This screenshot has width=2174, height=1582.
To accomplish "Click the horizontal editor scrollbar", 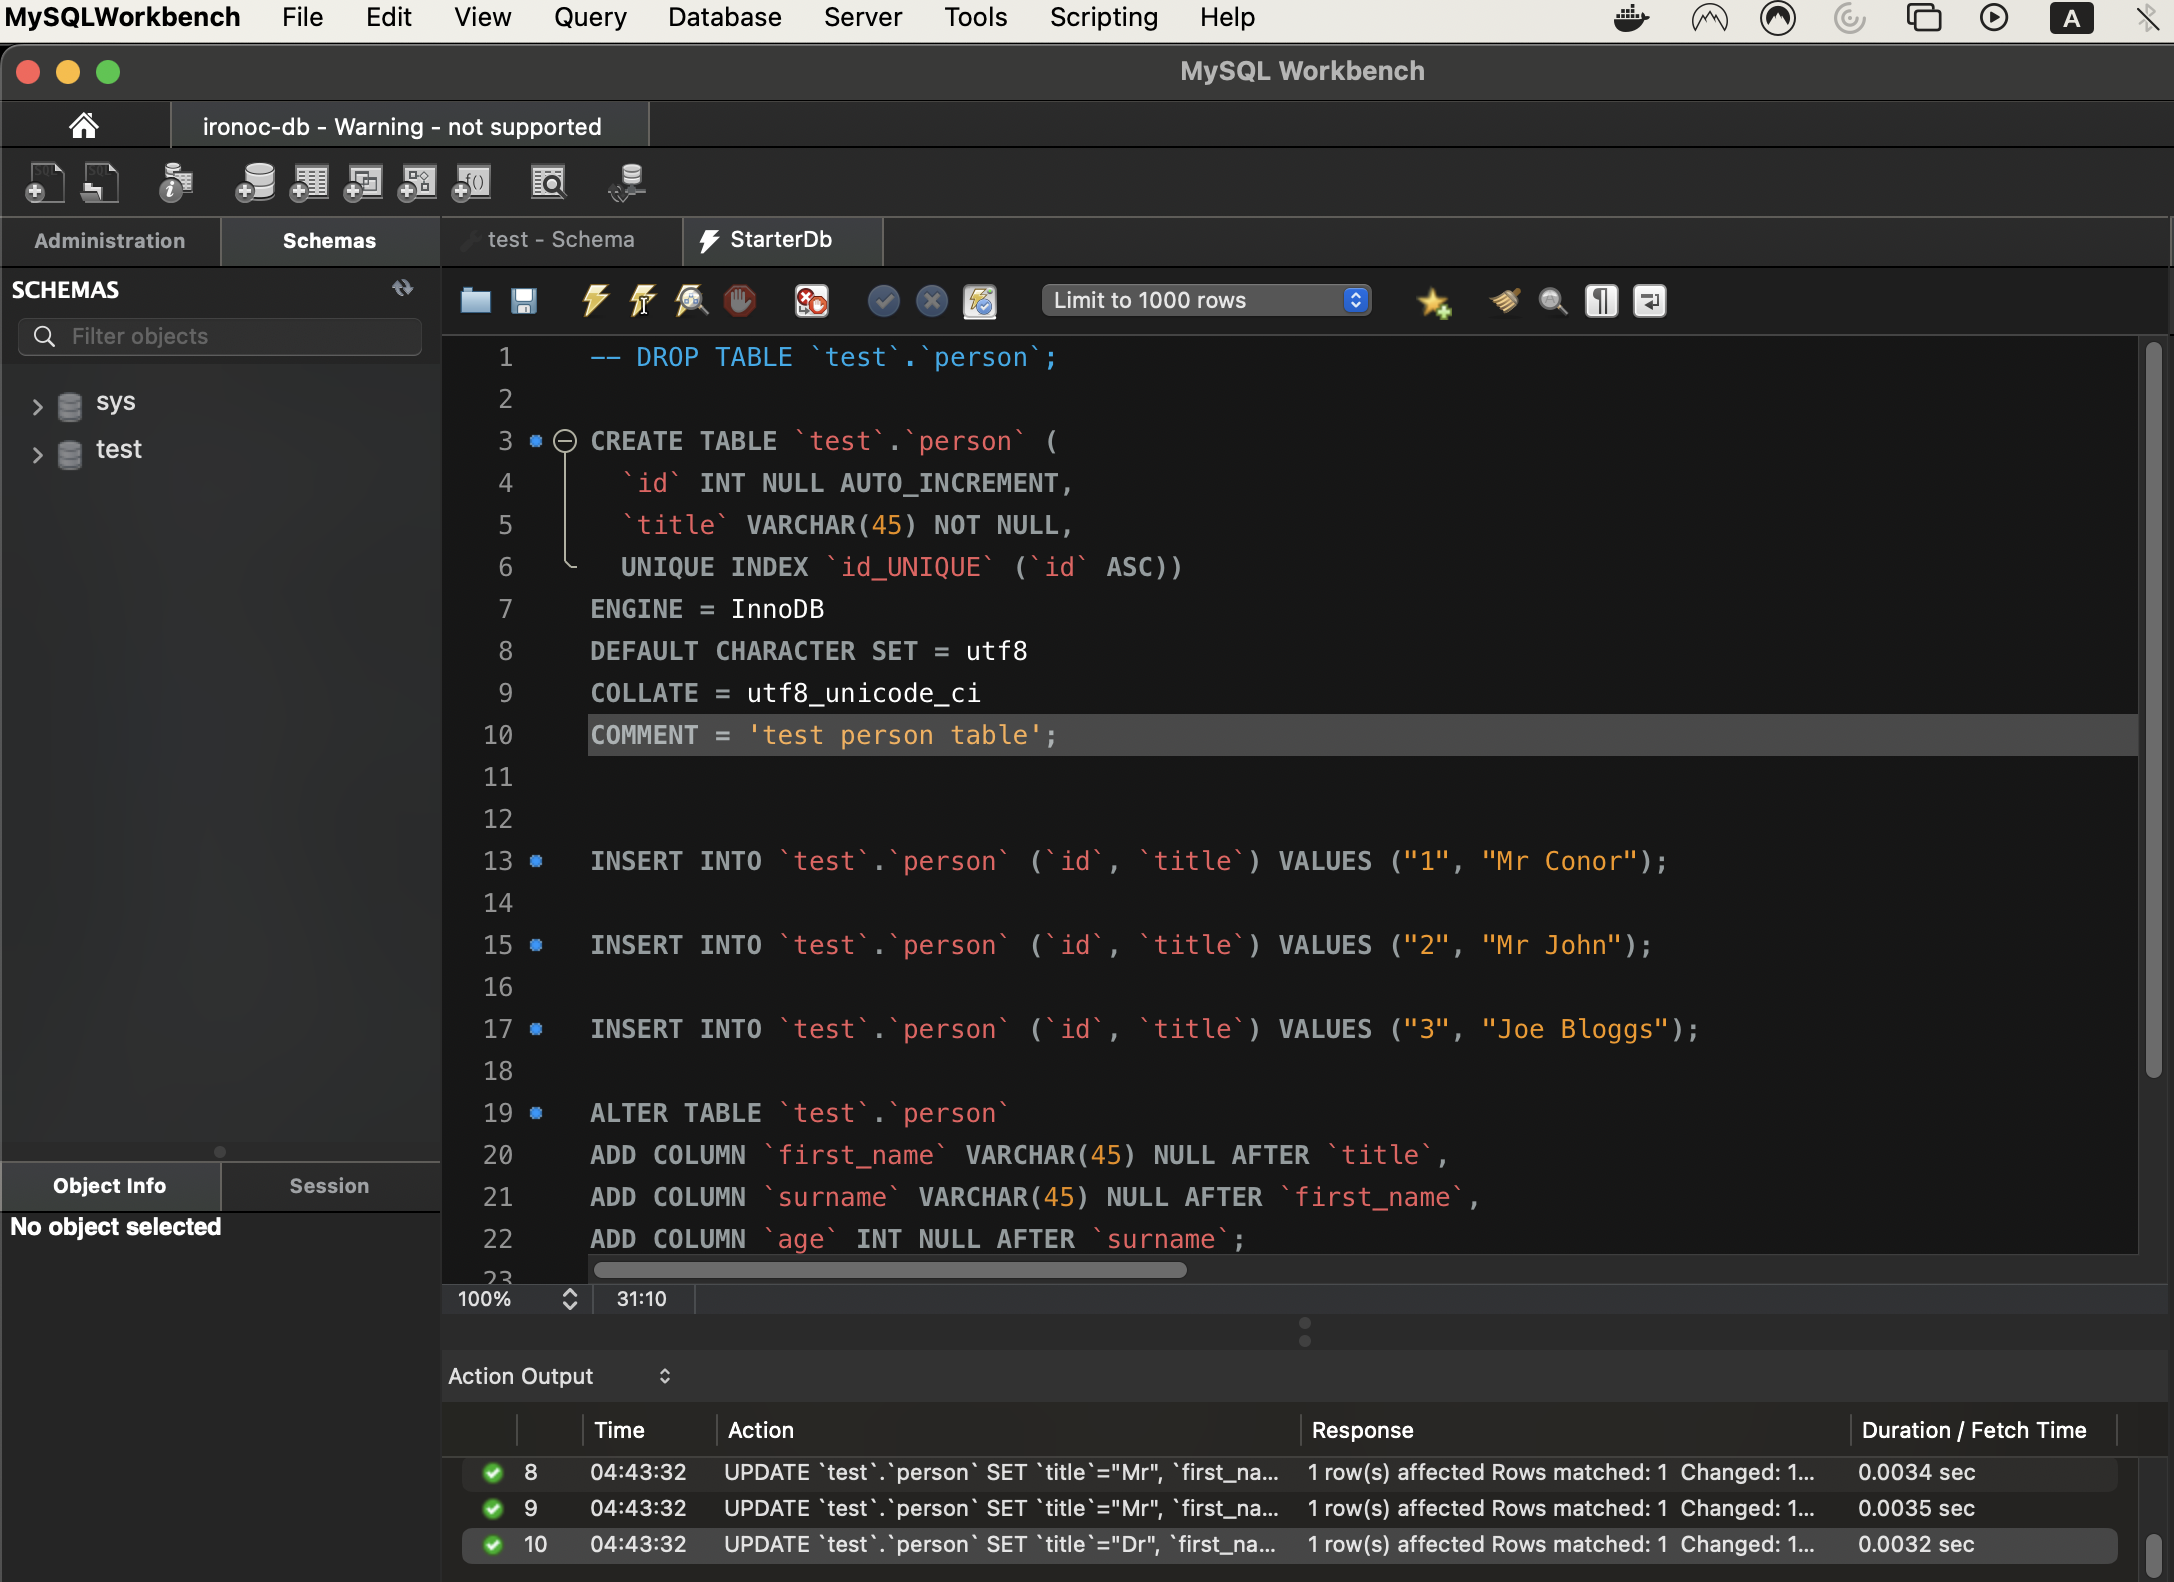I will point(889,1270).
